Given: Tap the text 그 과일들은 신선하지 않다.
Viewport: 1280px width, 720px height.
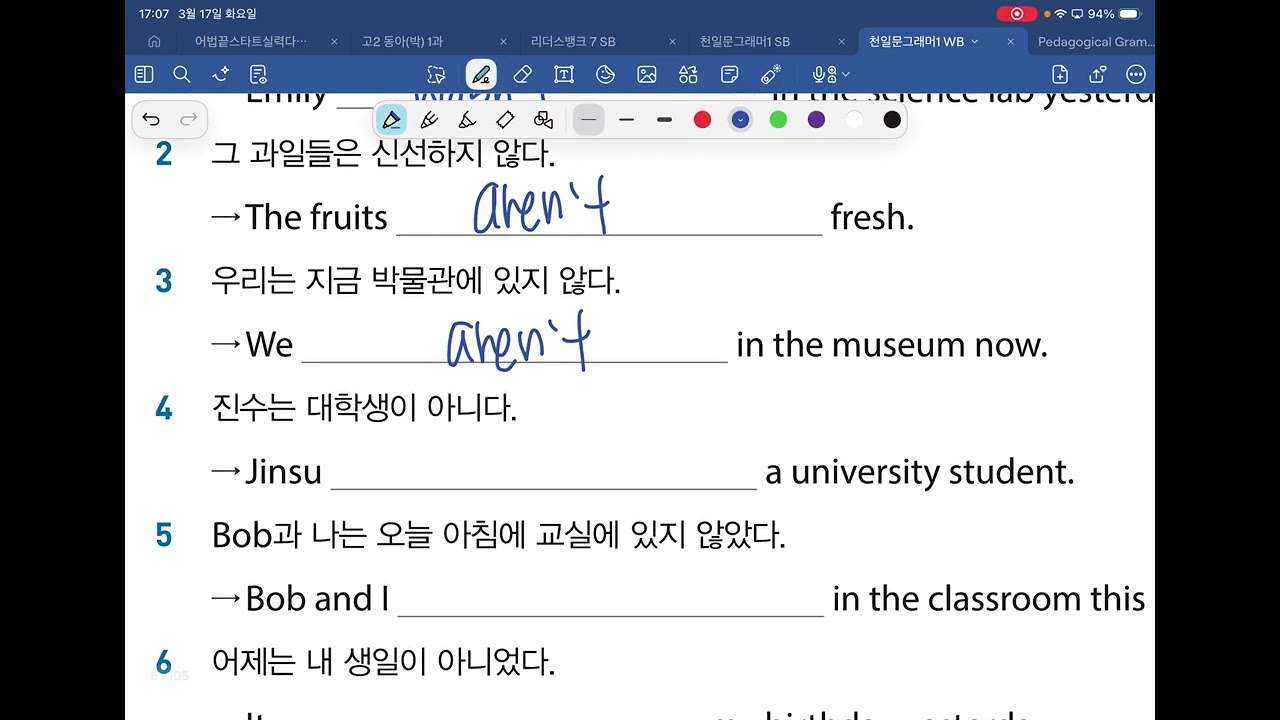Looking at the screenshot, I should [x=383, y=154].
